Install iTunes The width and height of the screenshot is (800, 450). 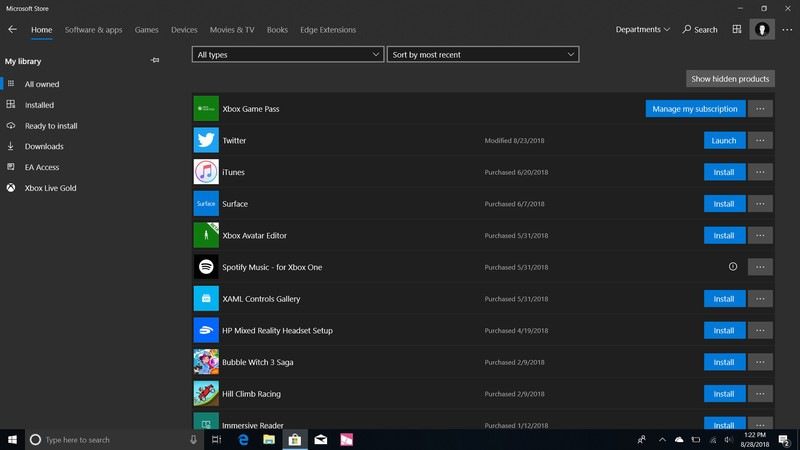click(x=724, y=172)
